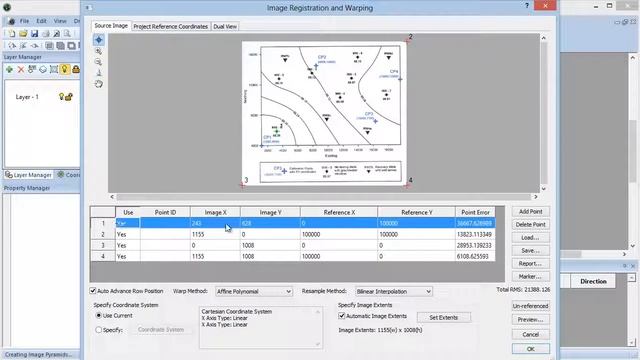Click the Save floppy disk icon
640x360 pixels.
point(34,33)
